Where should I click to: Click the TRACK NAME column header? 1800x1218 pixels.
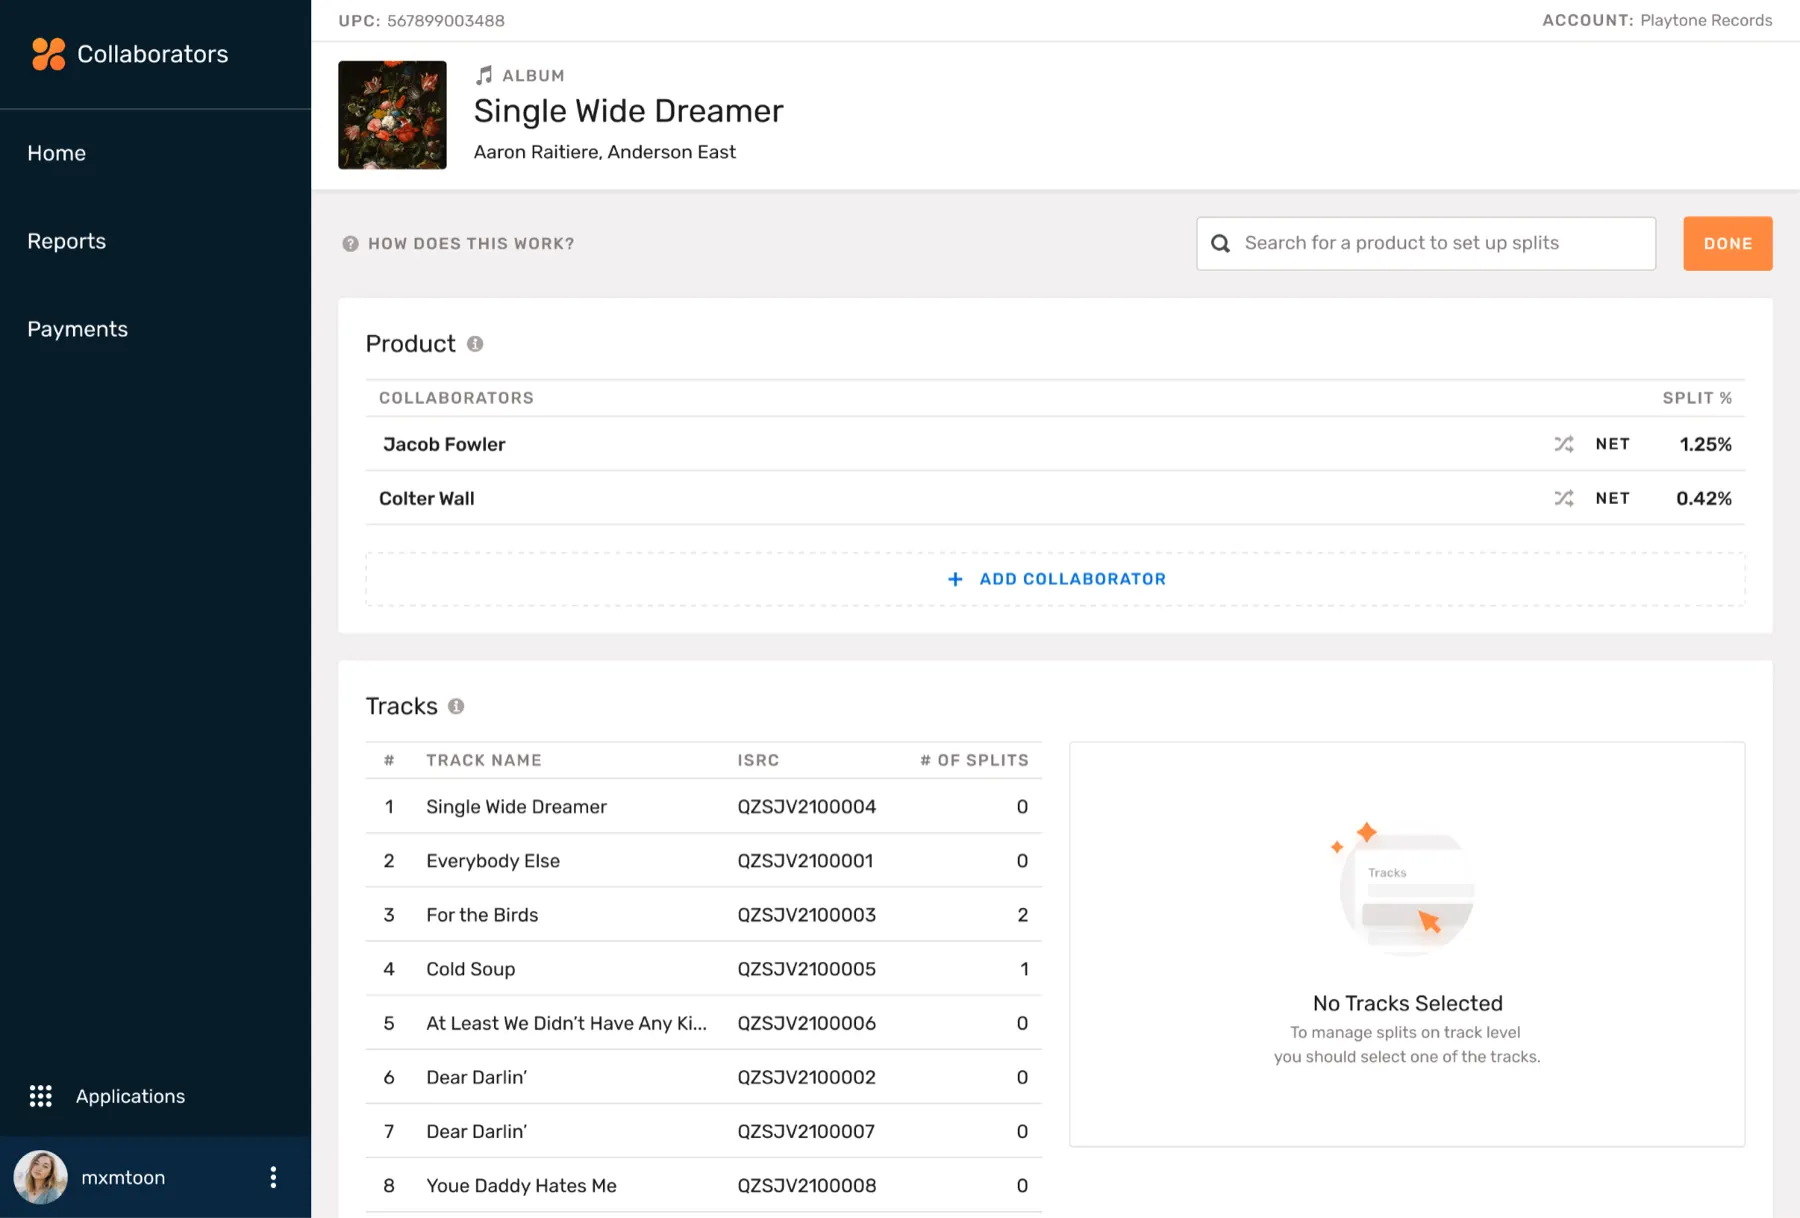(484, 760)
